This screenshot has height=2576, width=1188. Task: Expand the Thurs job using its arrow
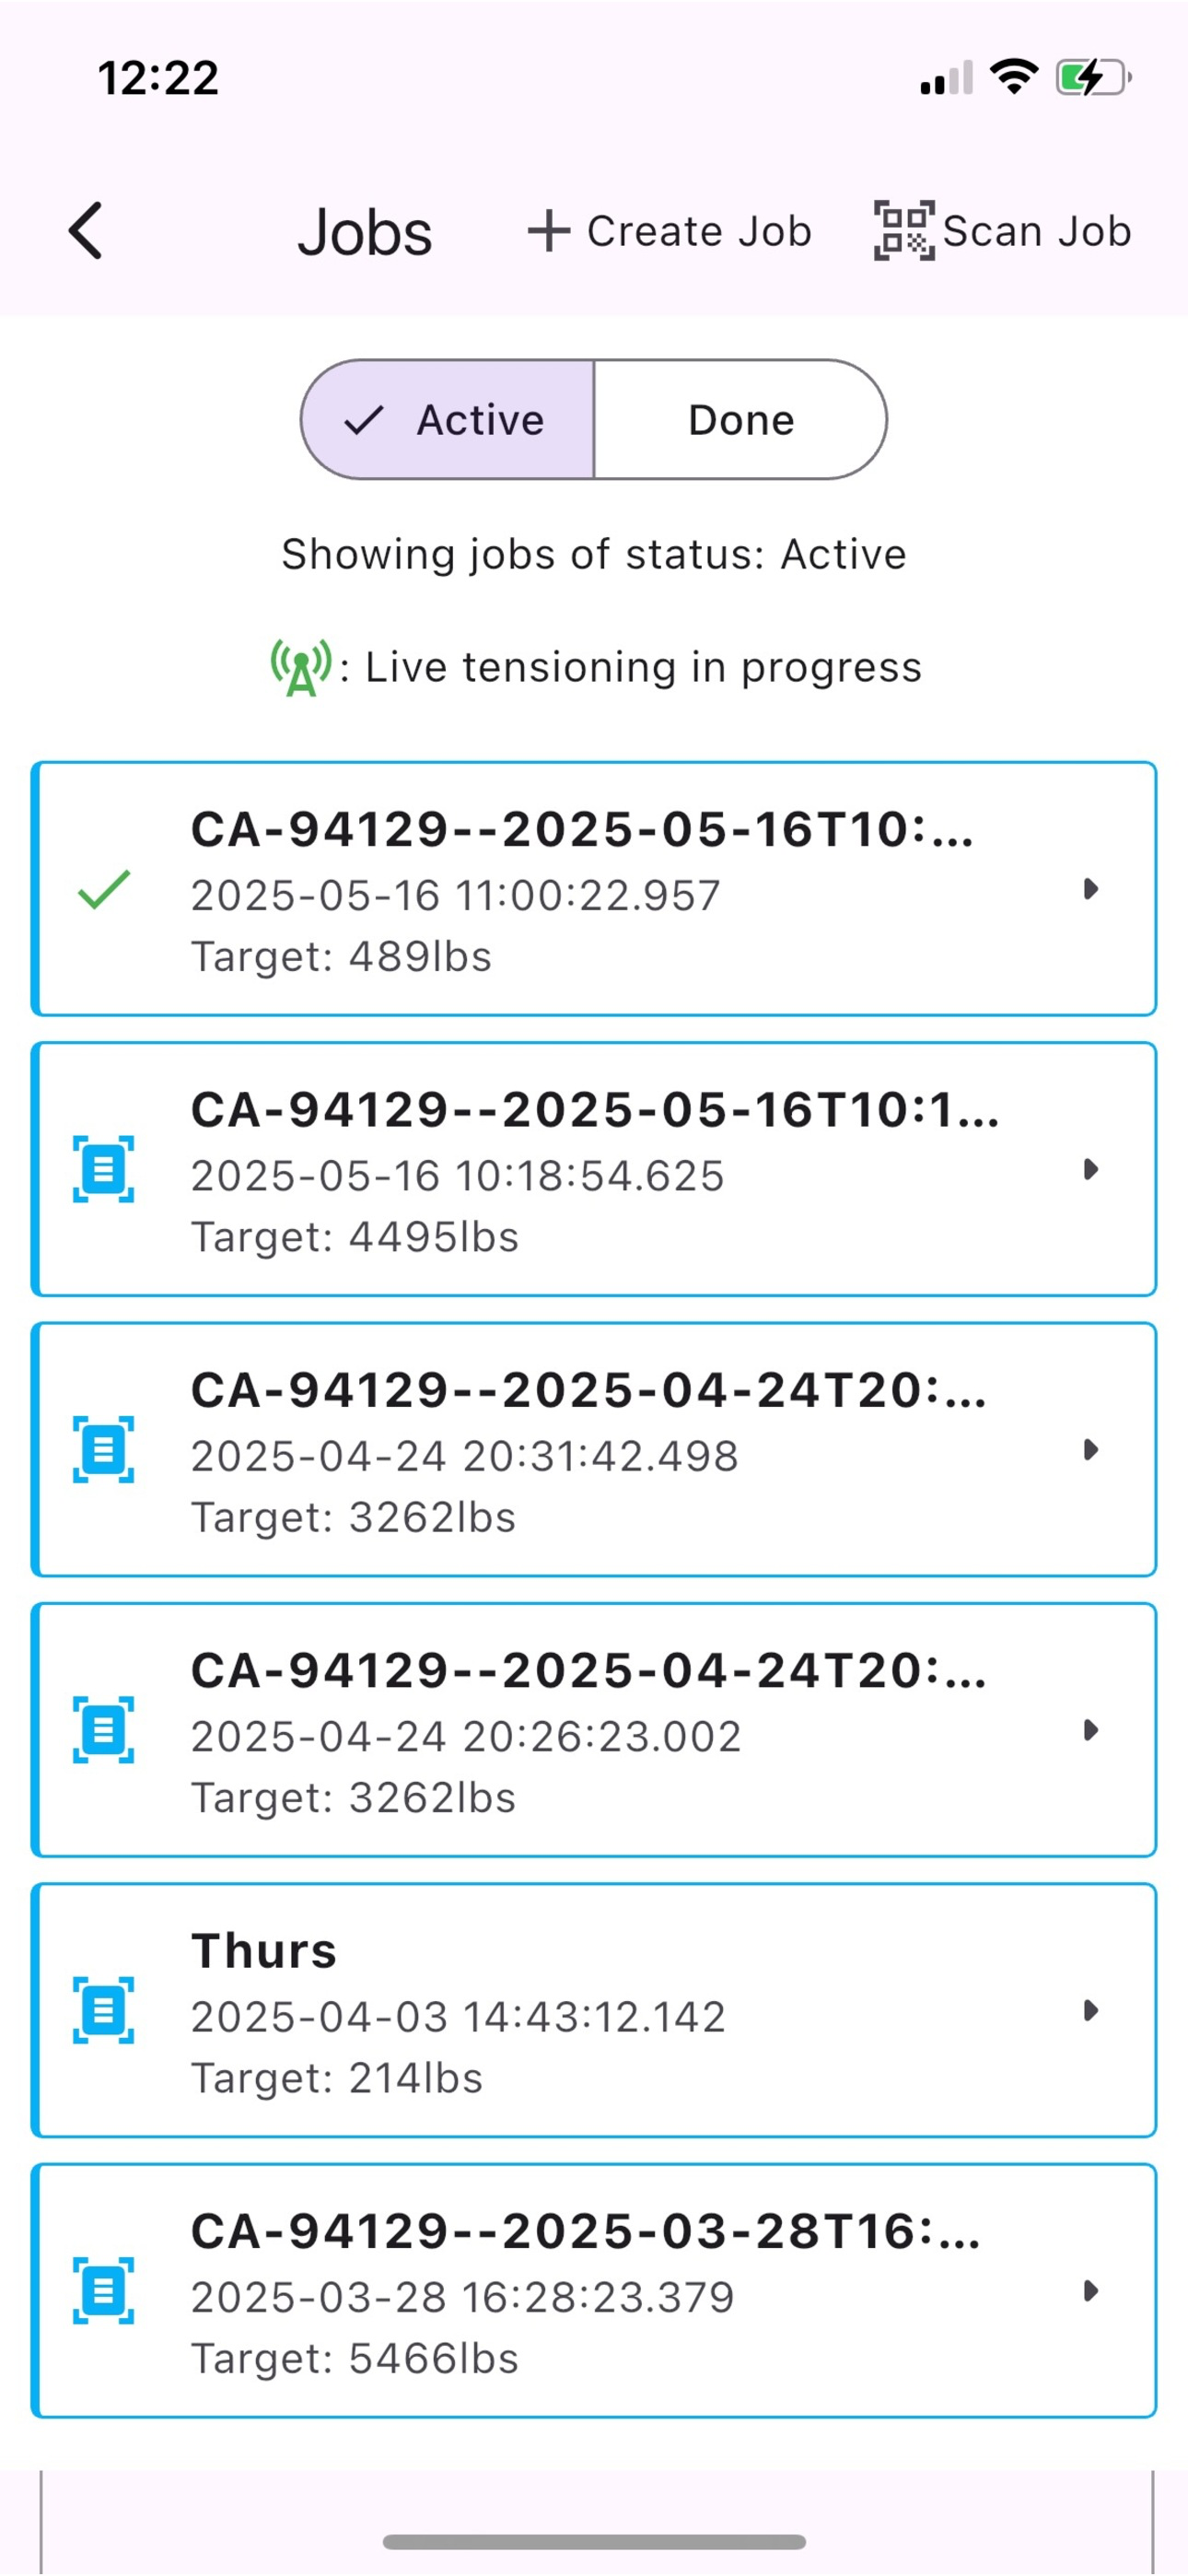pos(1091,2010)
